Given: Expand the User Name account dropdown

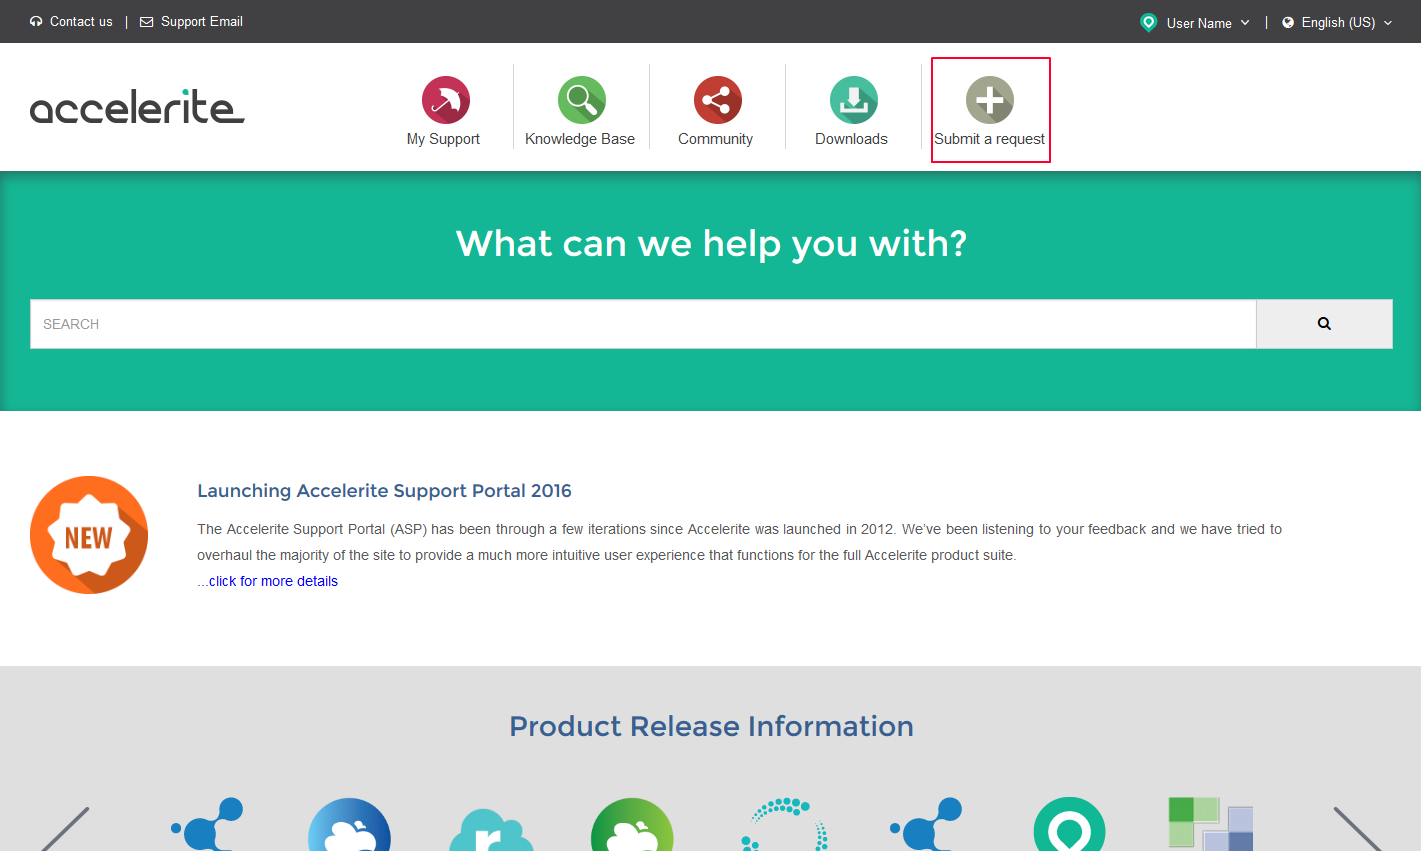Looking at the screenshot, I should [1195, 22].
